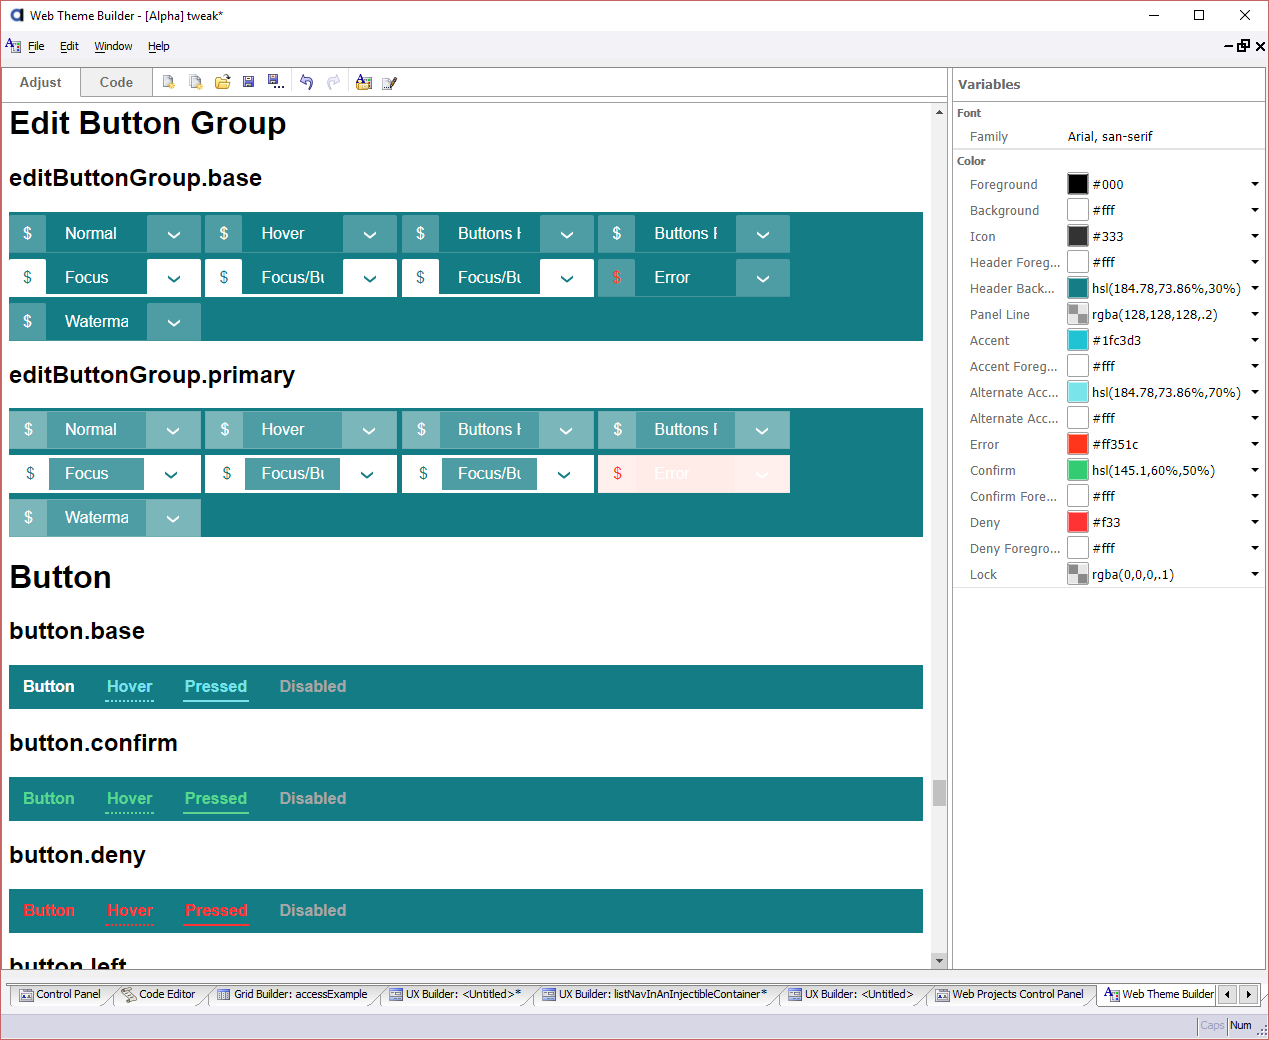
Task: Click the Icon dark gray color swatch
Action: [x=1078, y=236]
